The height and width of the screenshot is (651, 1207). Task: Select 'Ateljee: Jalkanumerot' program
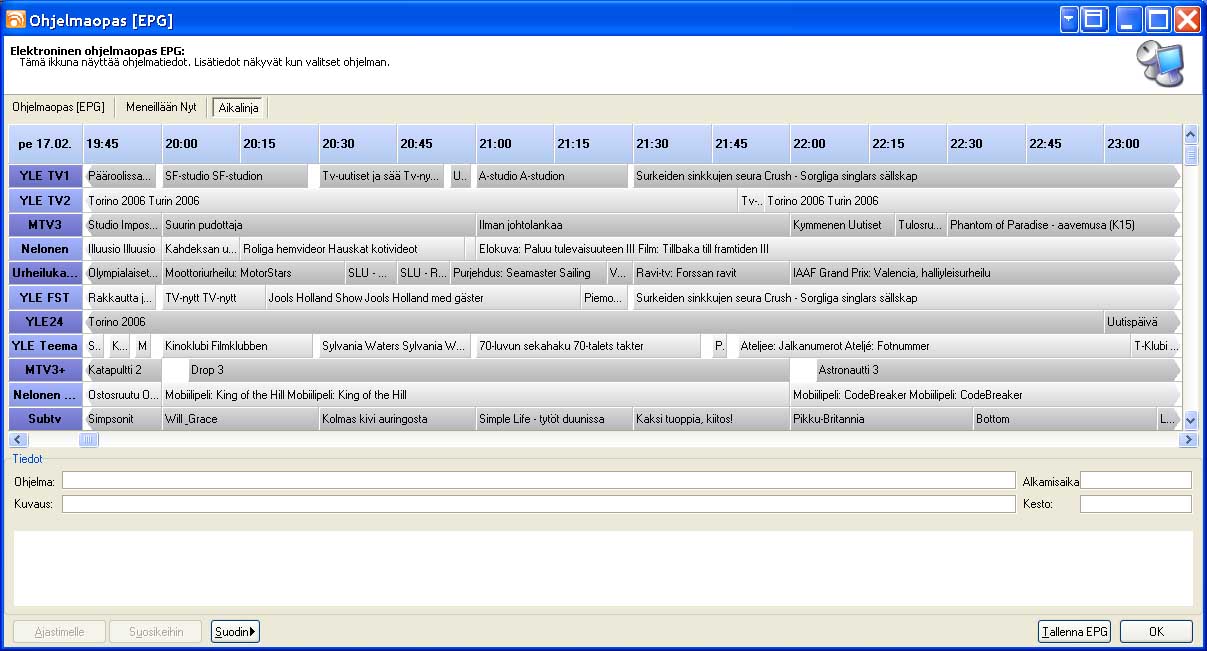(932, 346)
